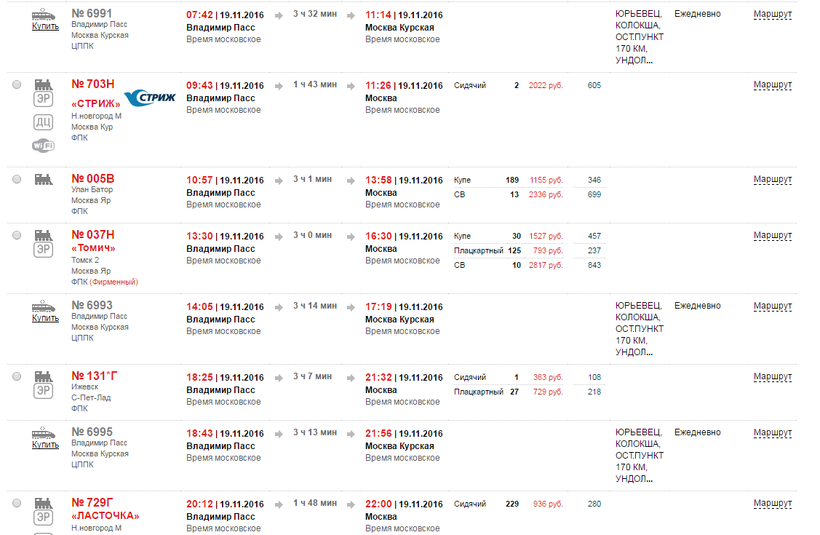
Task: Open Маршрут link for train 005В
Action: pyautogui.click(x=772, y=179)
